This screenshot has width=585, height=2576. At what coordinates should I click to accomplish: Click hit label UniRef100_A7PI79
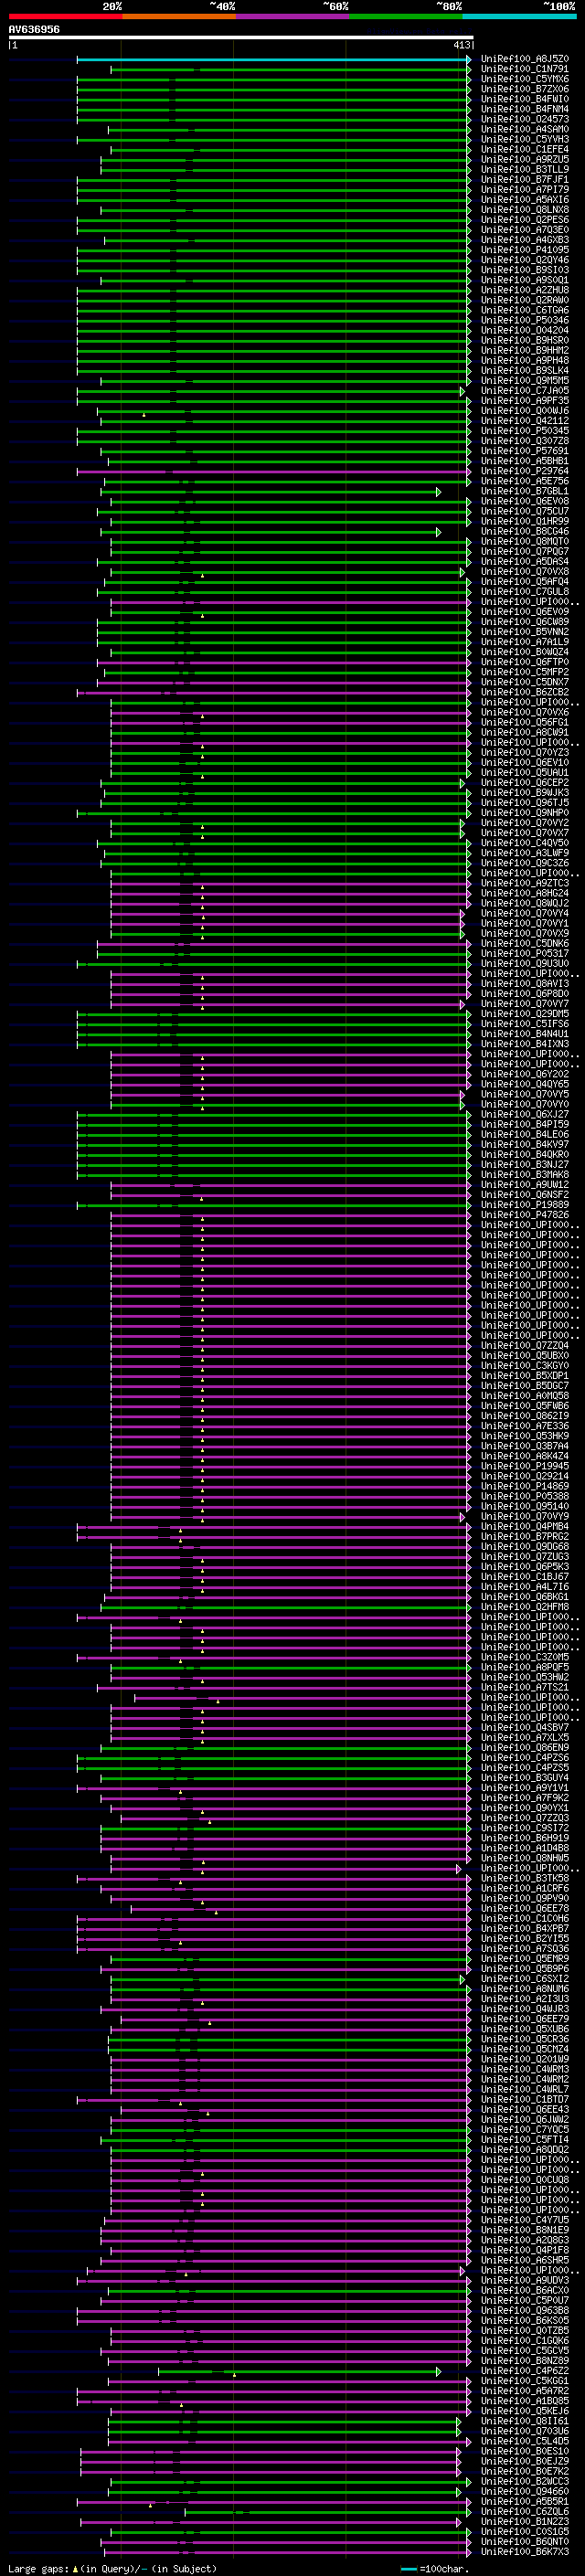pyautogui.click(x=524, y=189)
